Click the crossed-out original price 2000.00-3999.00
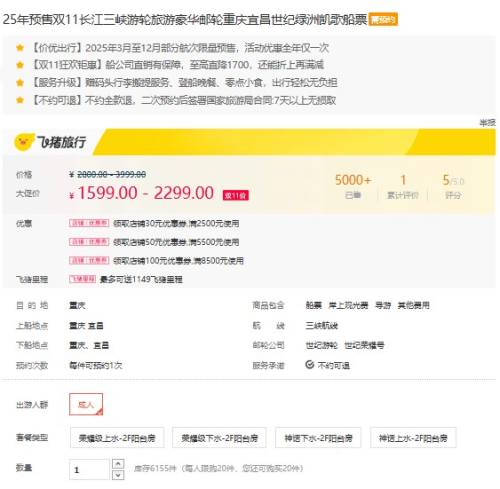Screen dimensions: 500x489 tap(111, 174)
